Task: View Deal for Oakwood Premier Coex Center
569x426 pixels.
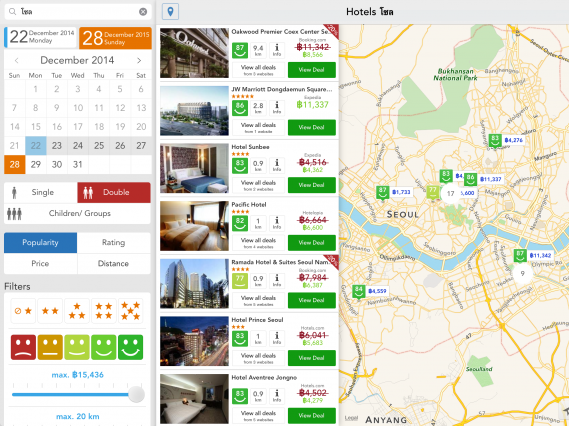Action: (x=312, y=70)
